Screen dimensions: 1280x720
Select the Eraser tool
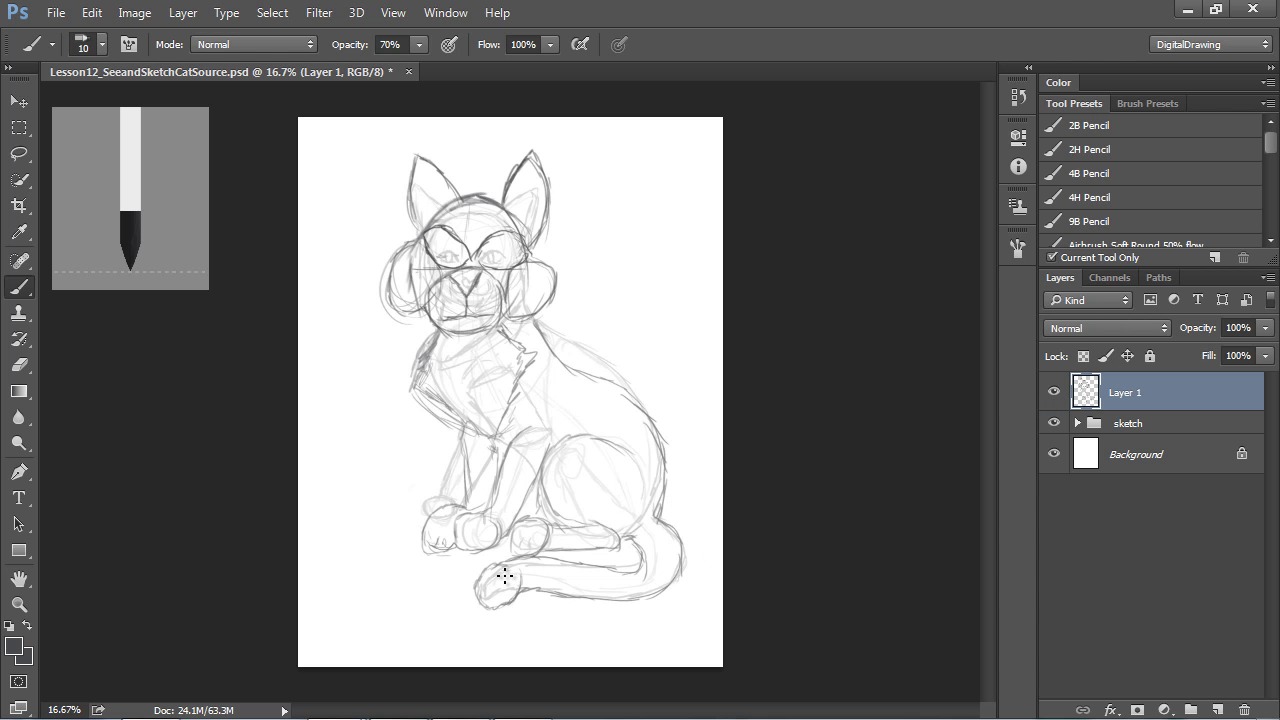click(19, 365)
